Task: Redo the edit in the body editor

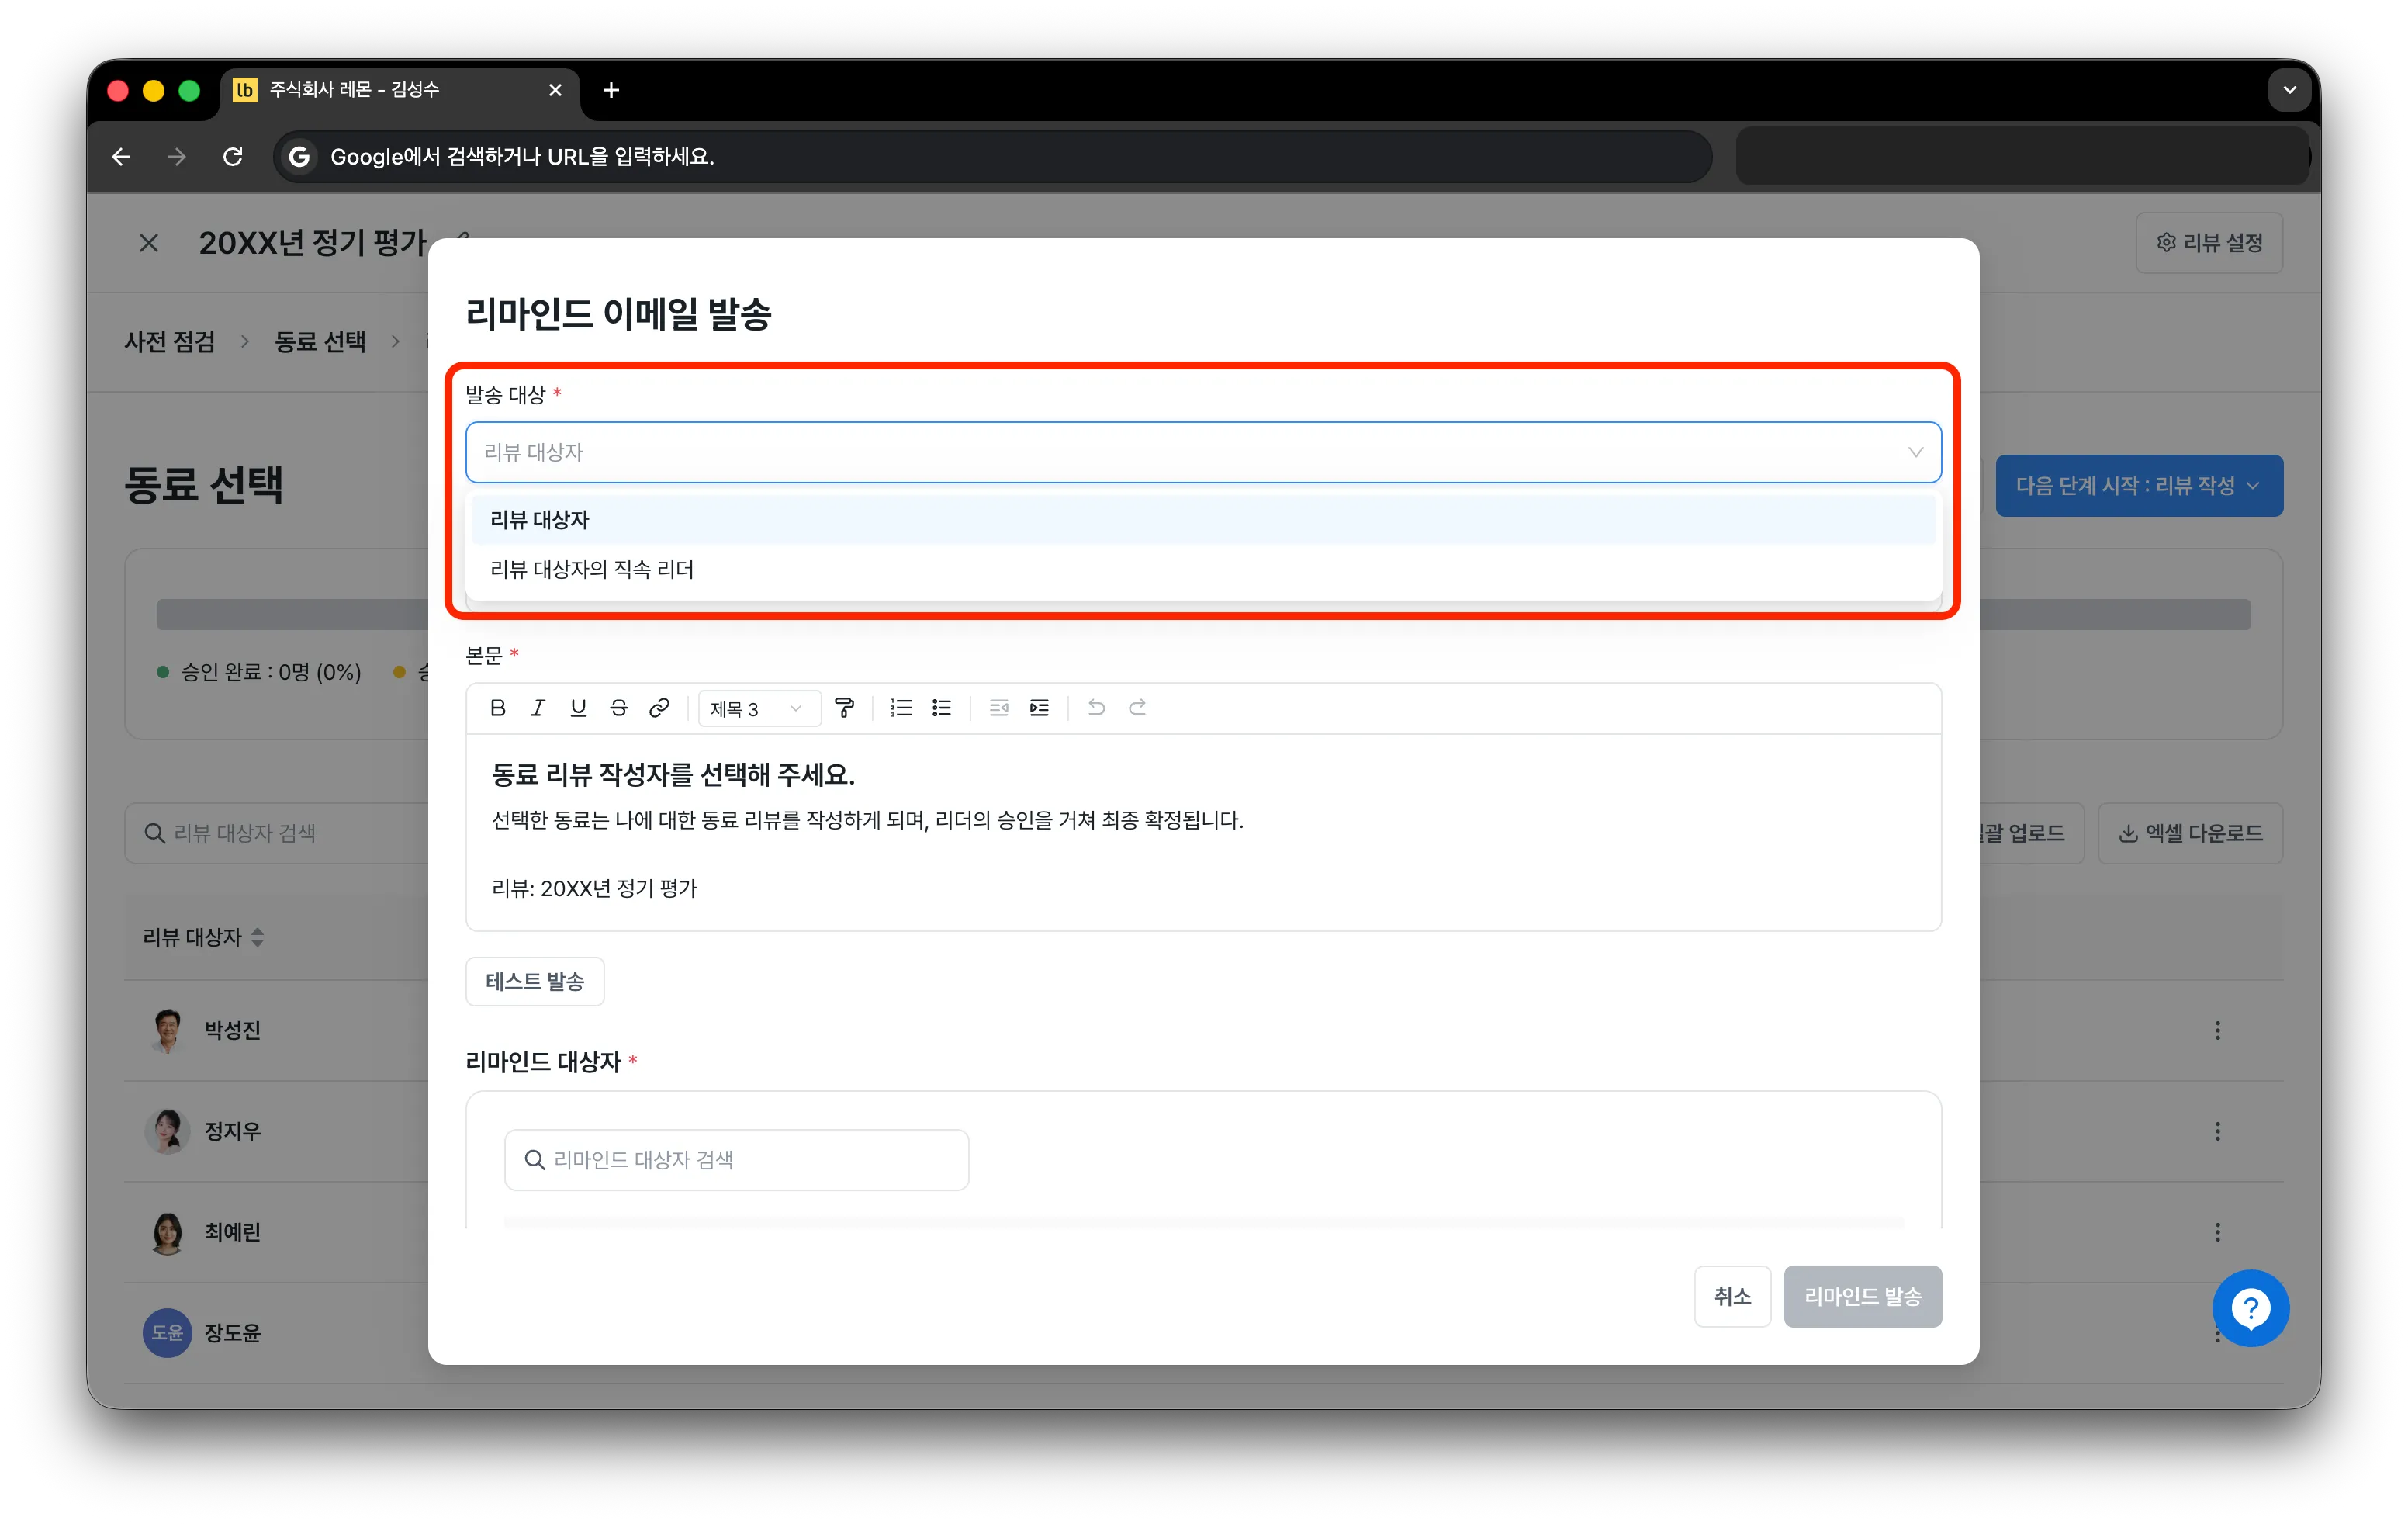Action: [1137, 708]
